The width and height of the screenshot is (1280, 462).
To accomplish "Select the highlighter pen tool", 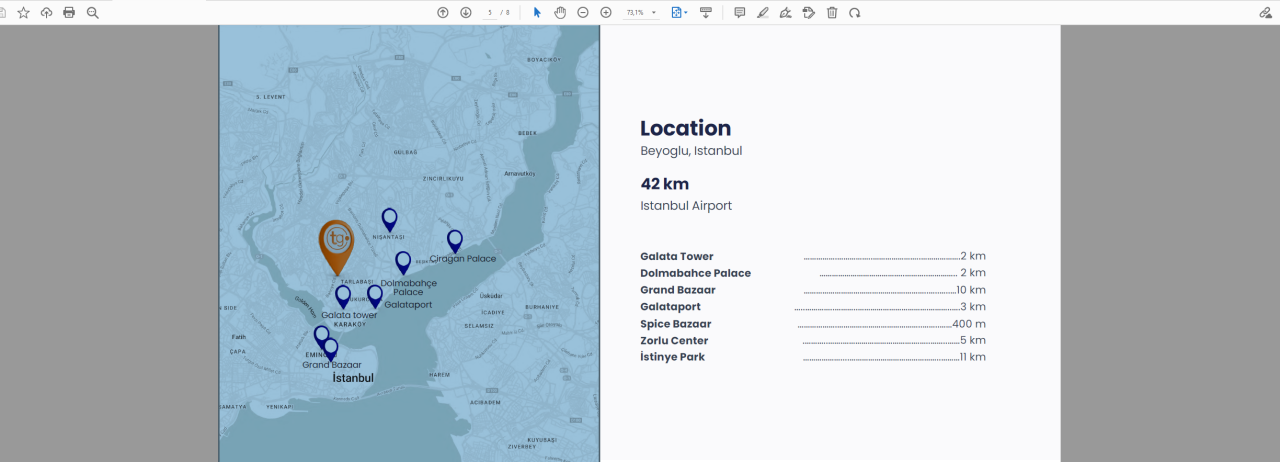I will 763,12.
